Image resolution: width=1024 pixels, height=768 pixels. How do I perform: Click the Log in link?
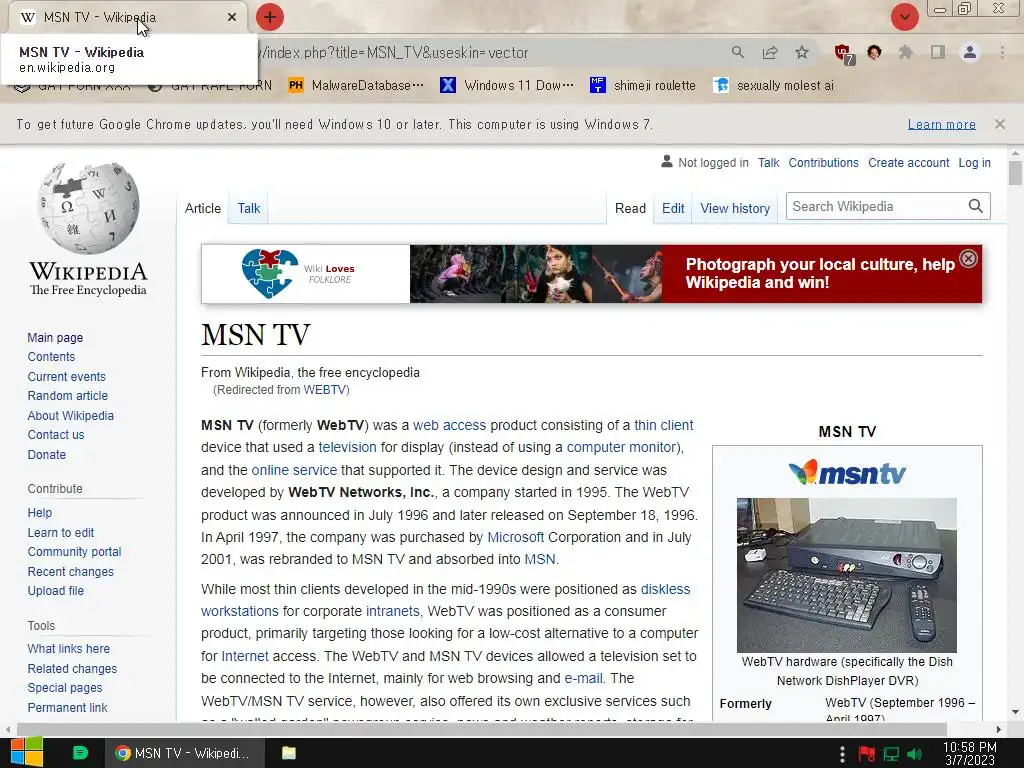tap(974, 163)
